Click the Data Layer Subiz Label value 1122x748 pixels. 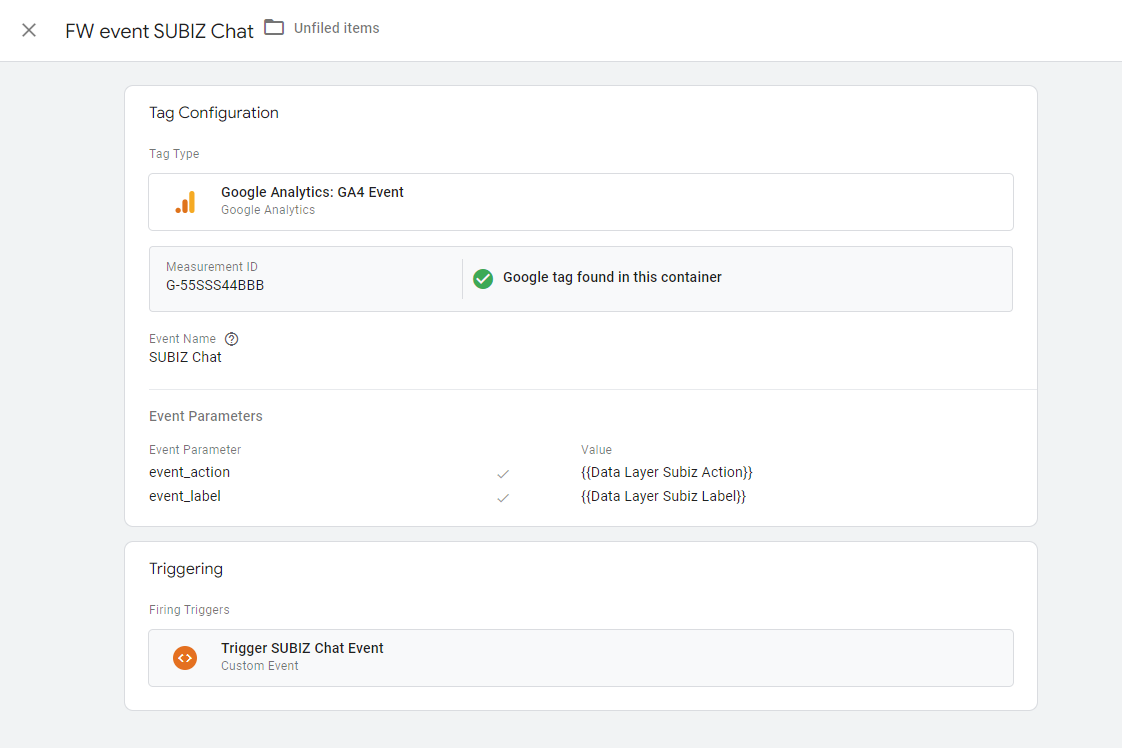(663, 496)
